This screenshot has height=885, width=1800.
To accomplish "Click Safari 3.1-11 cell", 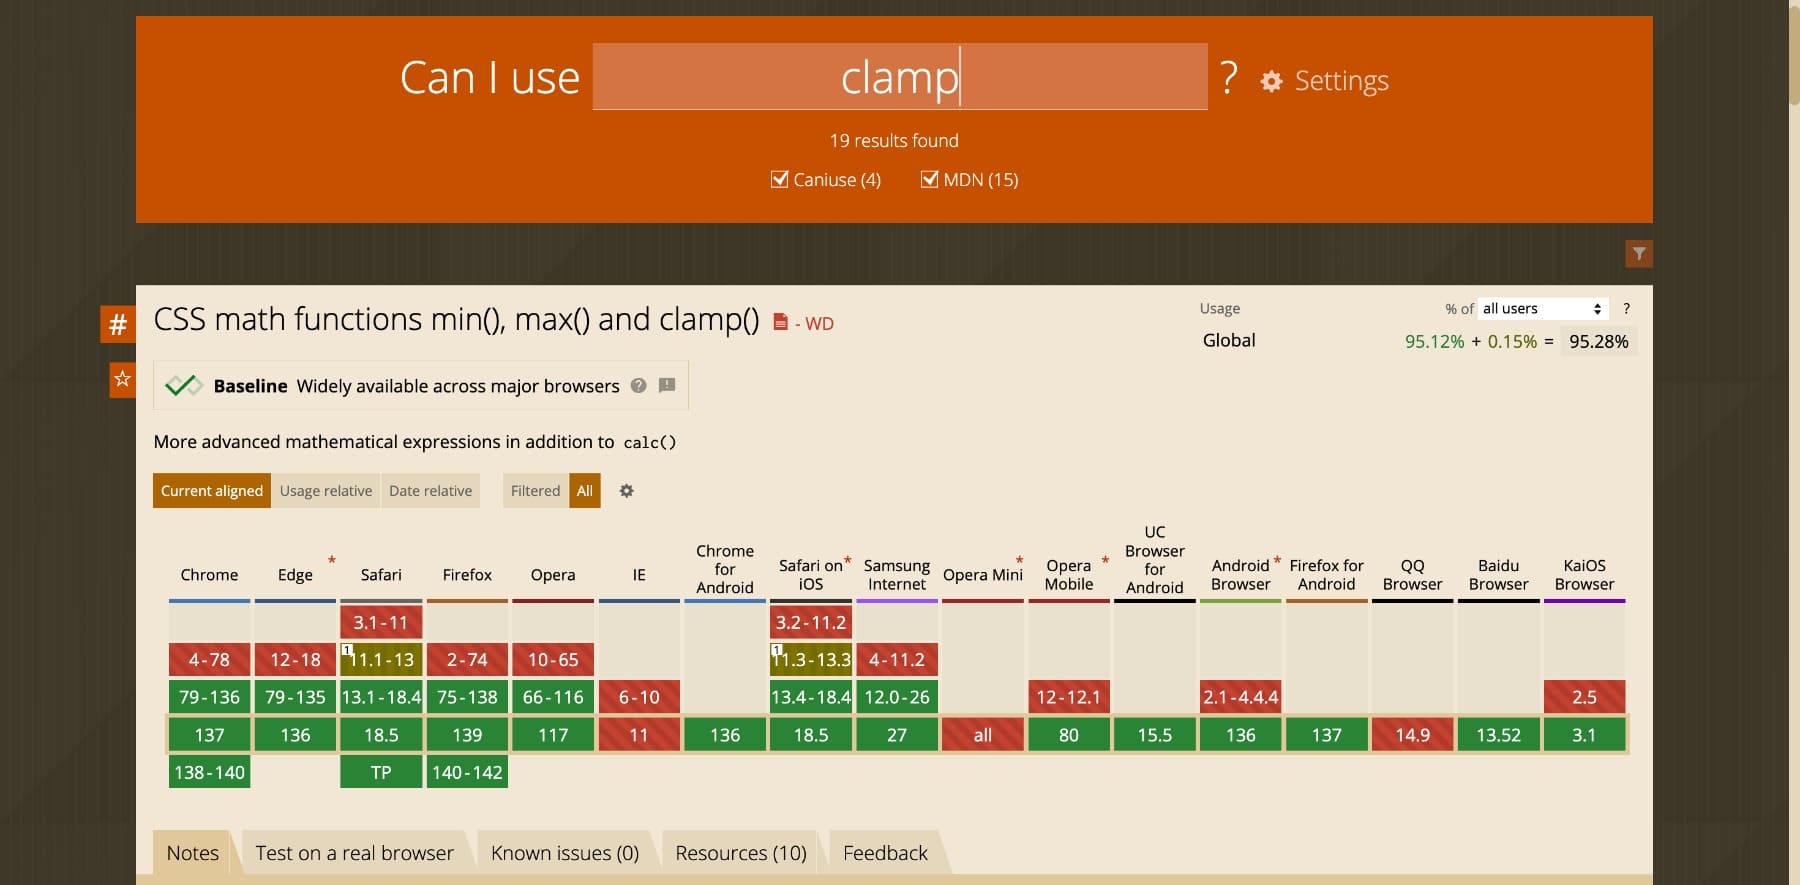I will (381, 622).
